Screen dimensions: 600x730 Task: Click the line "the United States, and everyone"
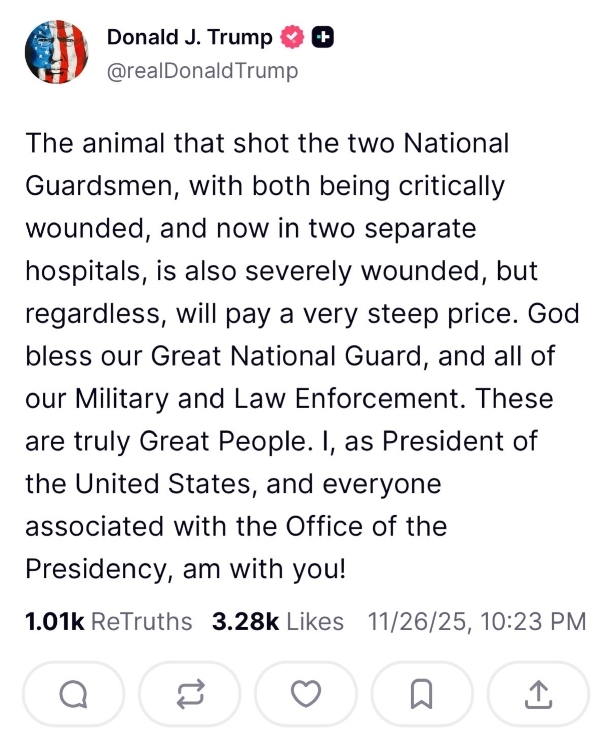pos(232,483)
